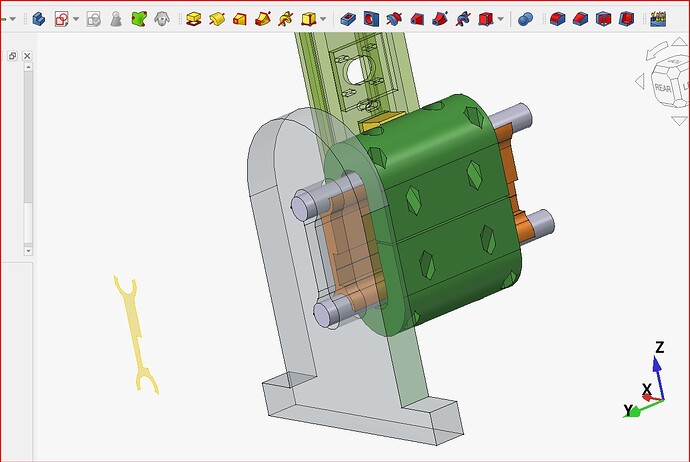This screenshot has width=690, height=462.
Task: Click the green Shape Binder icon
Action: tap(139, 19)
